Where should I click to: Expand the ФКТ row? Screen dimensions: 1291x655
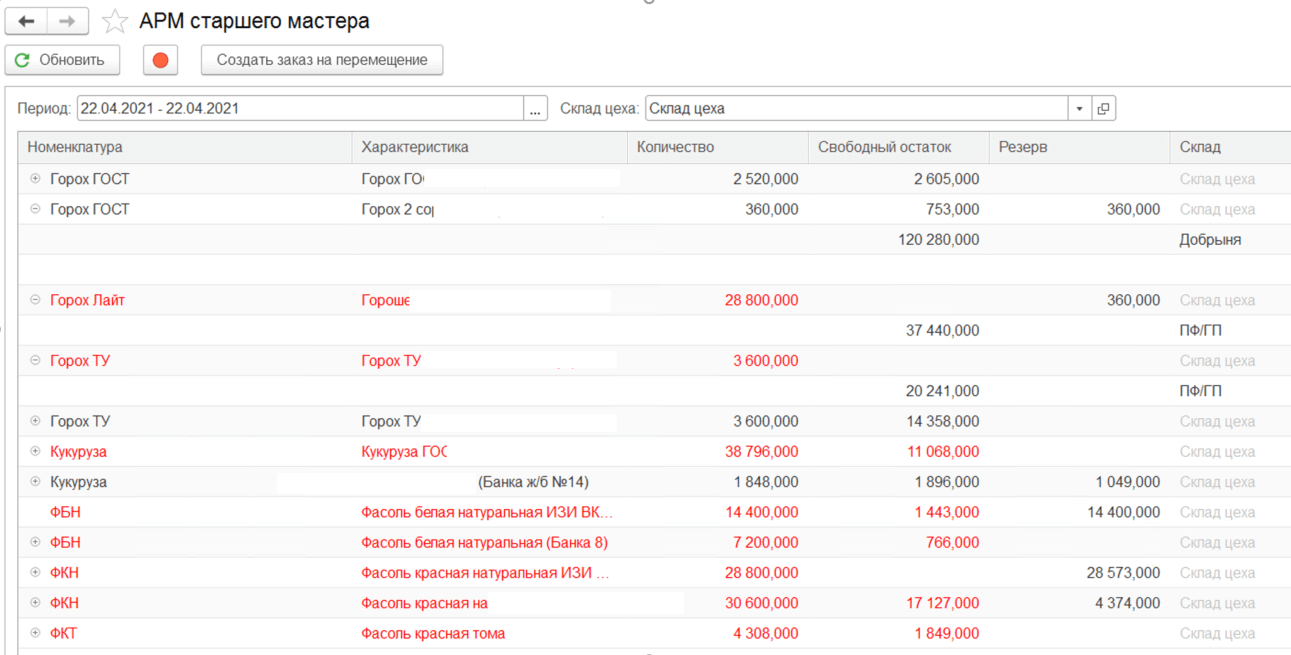35,633
